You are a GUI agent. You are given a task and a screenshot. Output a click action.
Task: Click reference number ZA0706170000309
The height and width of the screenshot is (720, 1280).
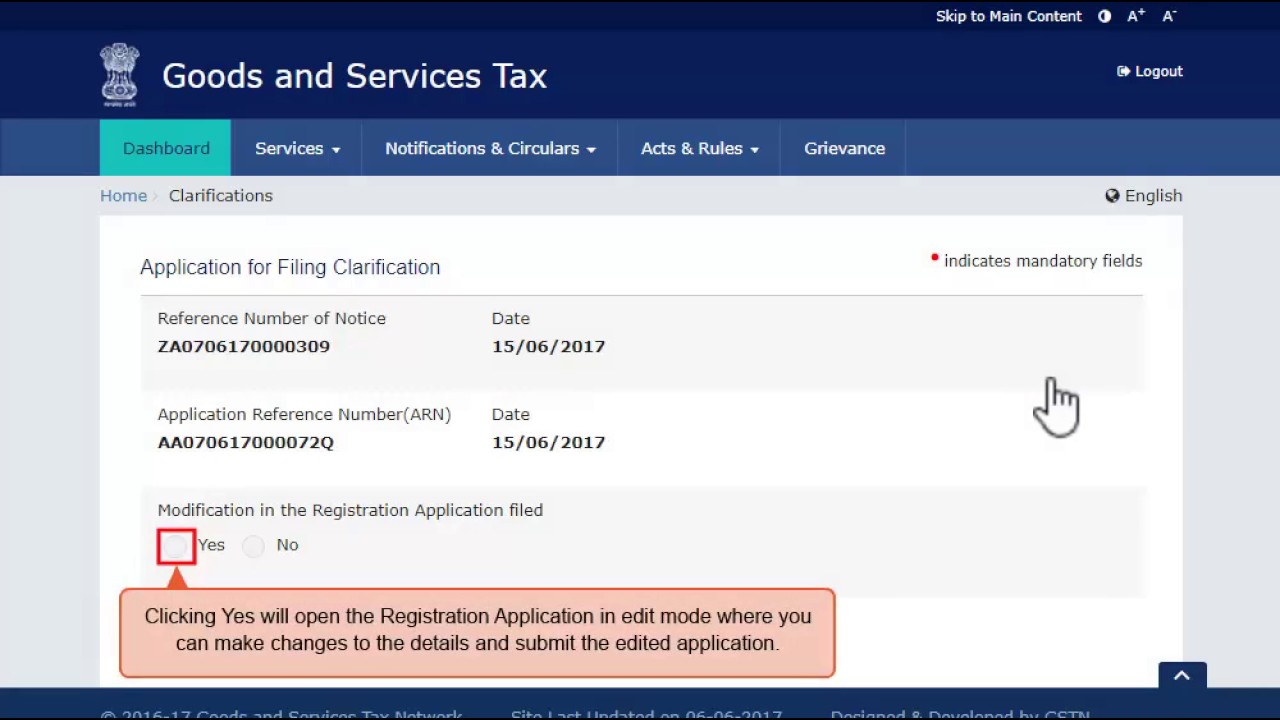(x=243, y=346)
